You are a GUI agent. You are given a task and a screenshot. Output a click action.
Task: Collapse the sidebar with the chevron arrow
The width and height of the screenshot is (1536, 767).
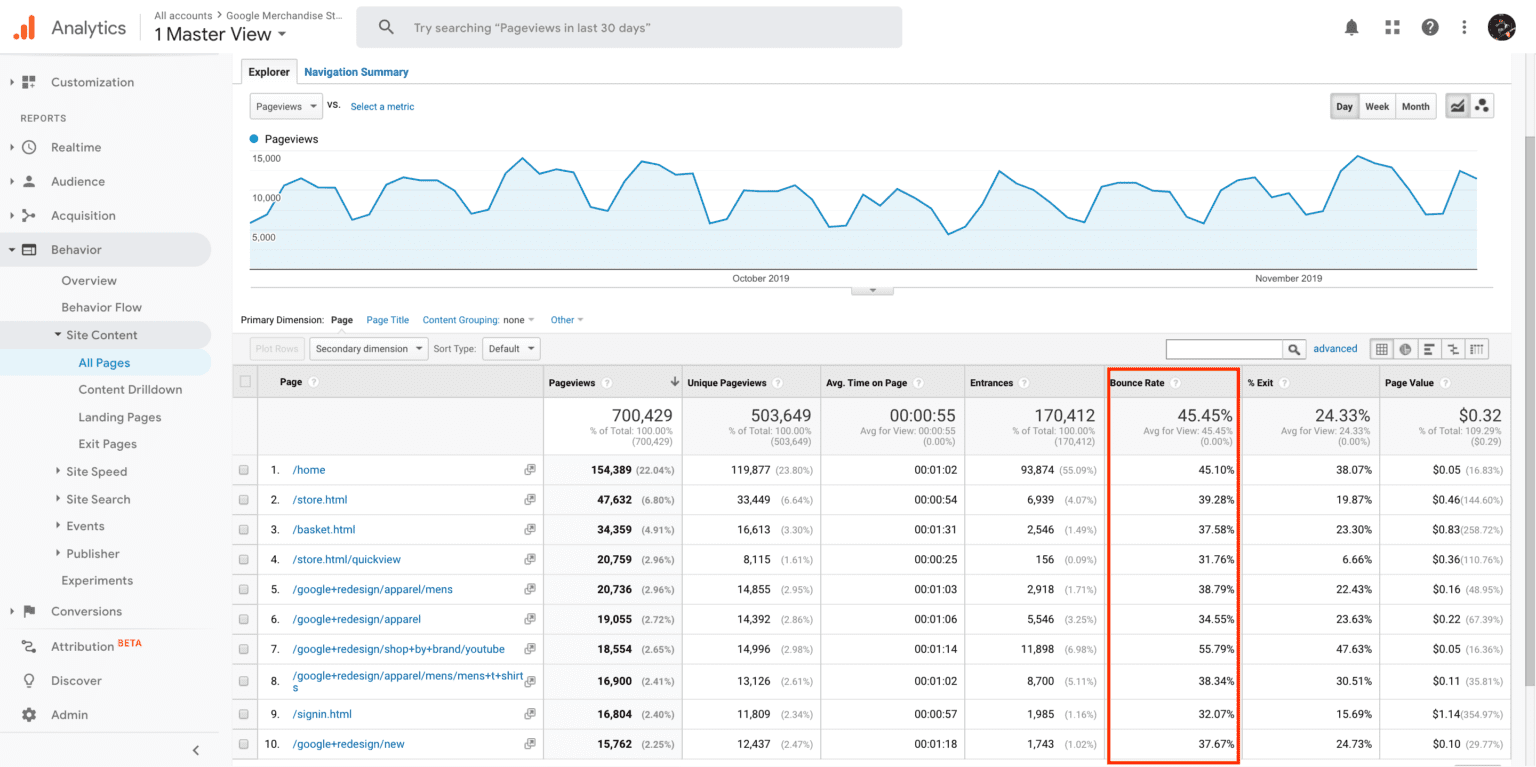[196, 750]
